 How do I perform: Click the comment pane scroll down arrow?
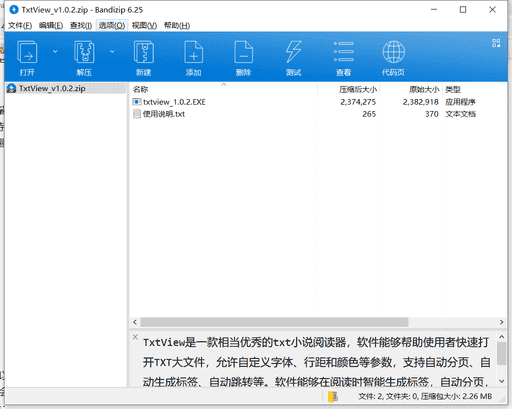(501, 381)
